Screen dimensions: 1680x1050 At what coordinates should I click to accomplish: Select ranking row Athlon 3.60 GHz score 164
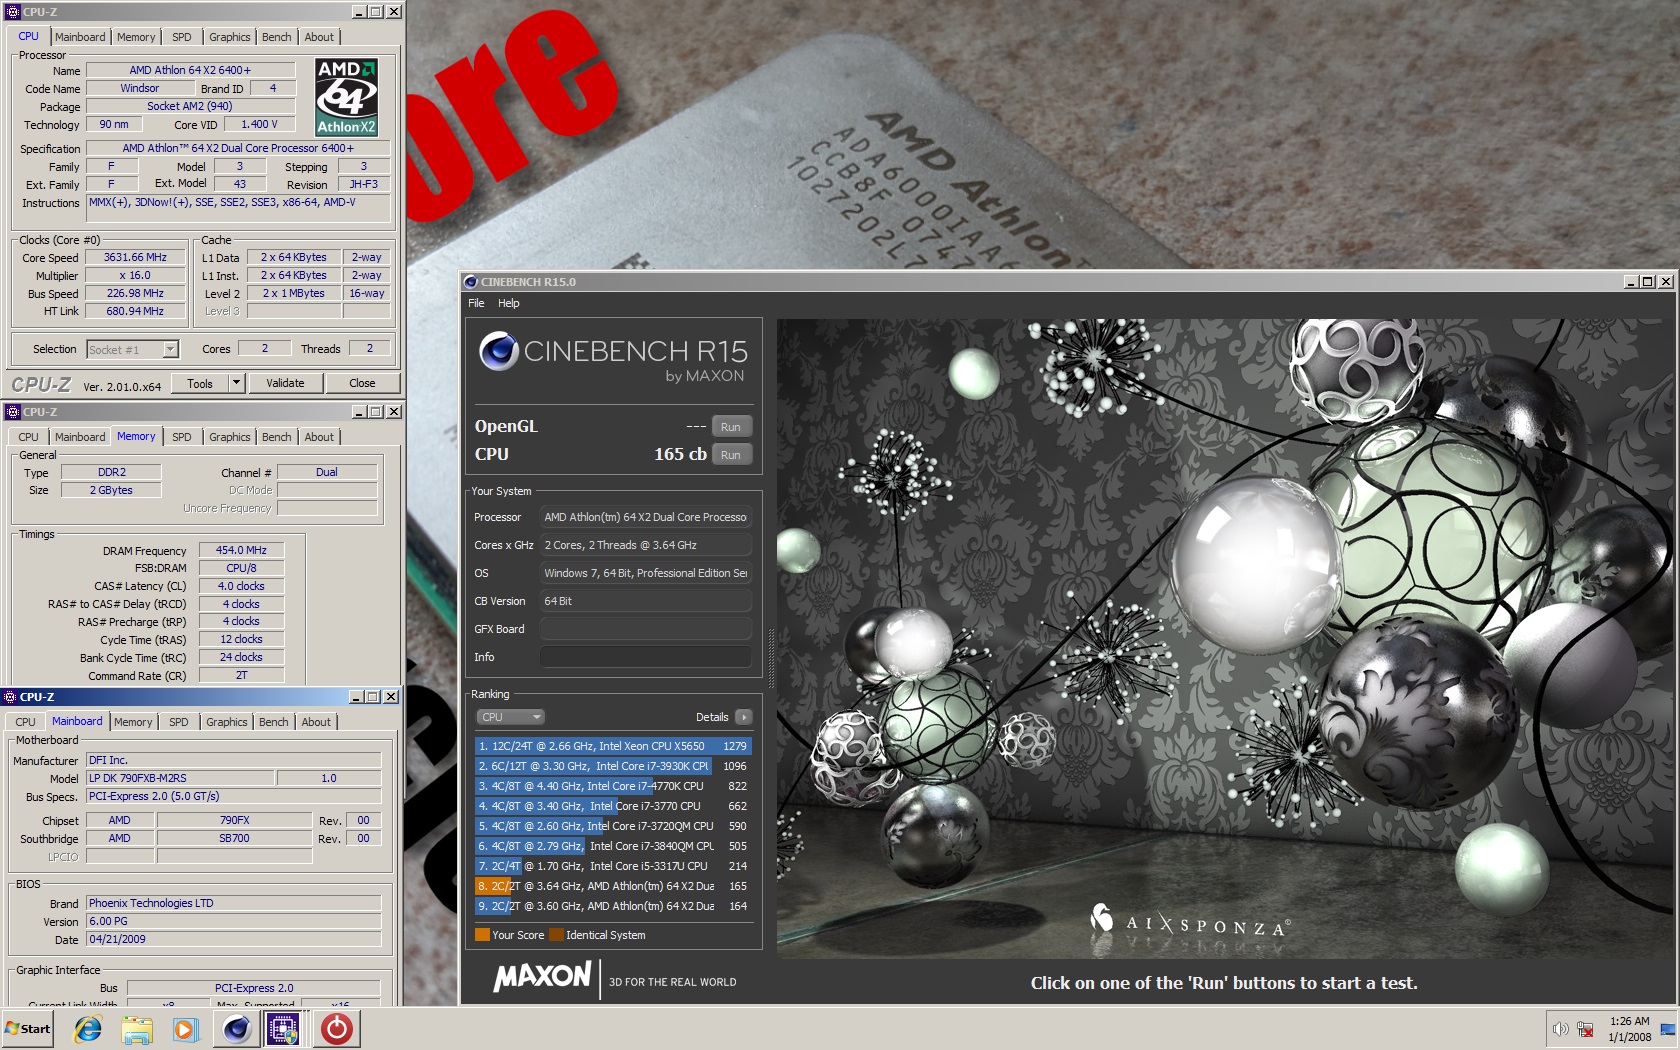613,906
